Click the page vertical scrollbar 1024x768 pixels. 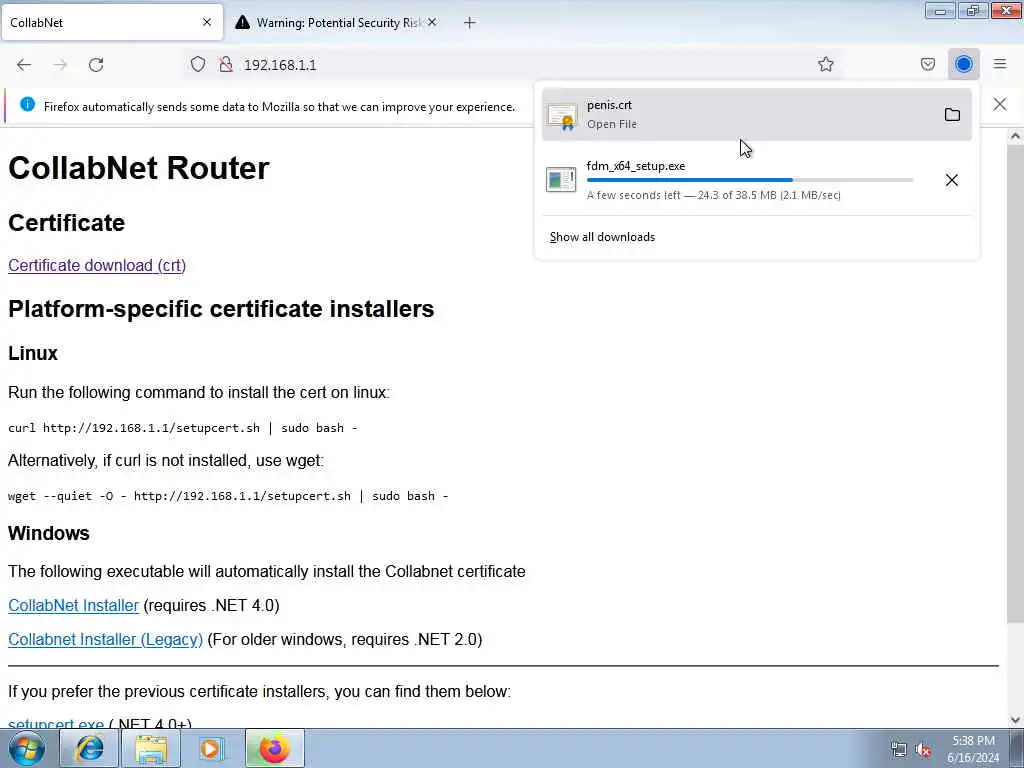click(x=1015, y=383)
